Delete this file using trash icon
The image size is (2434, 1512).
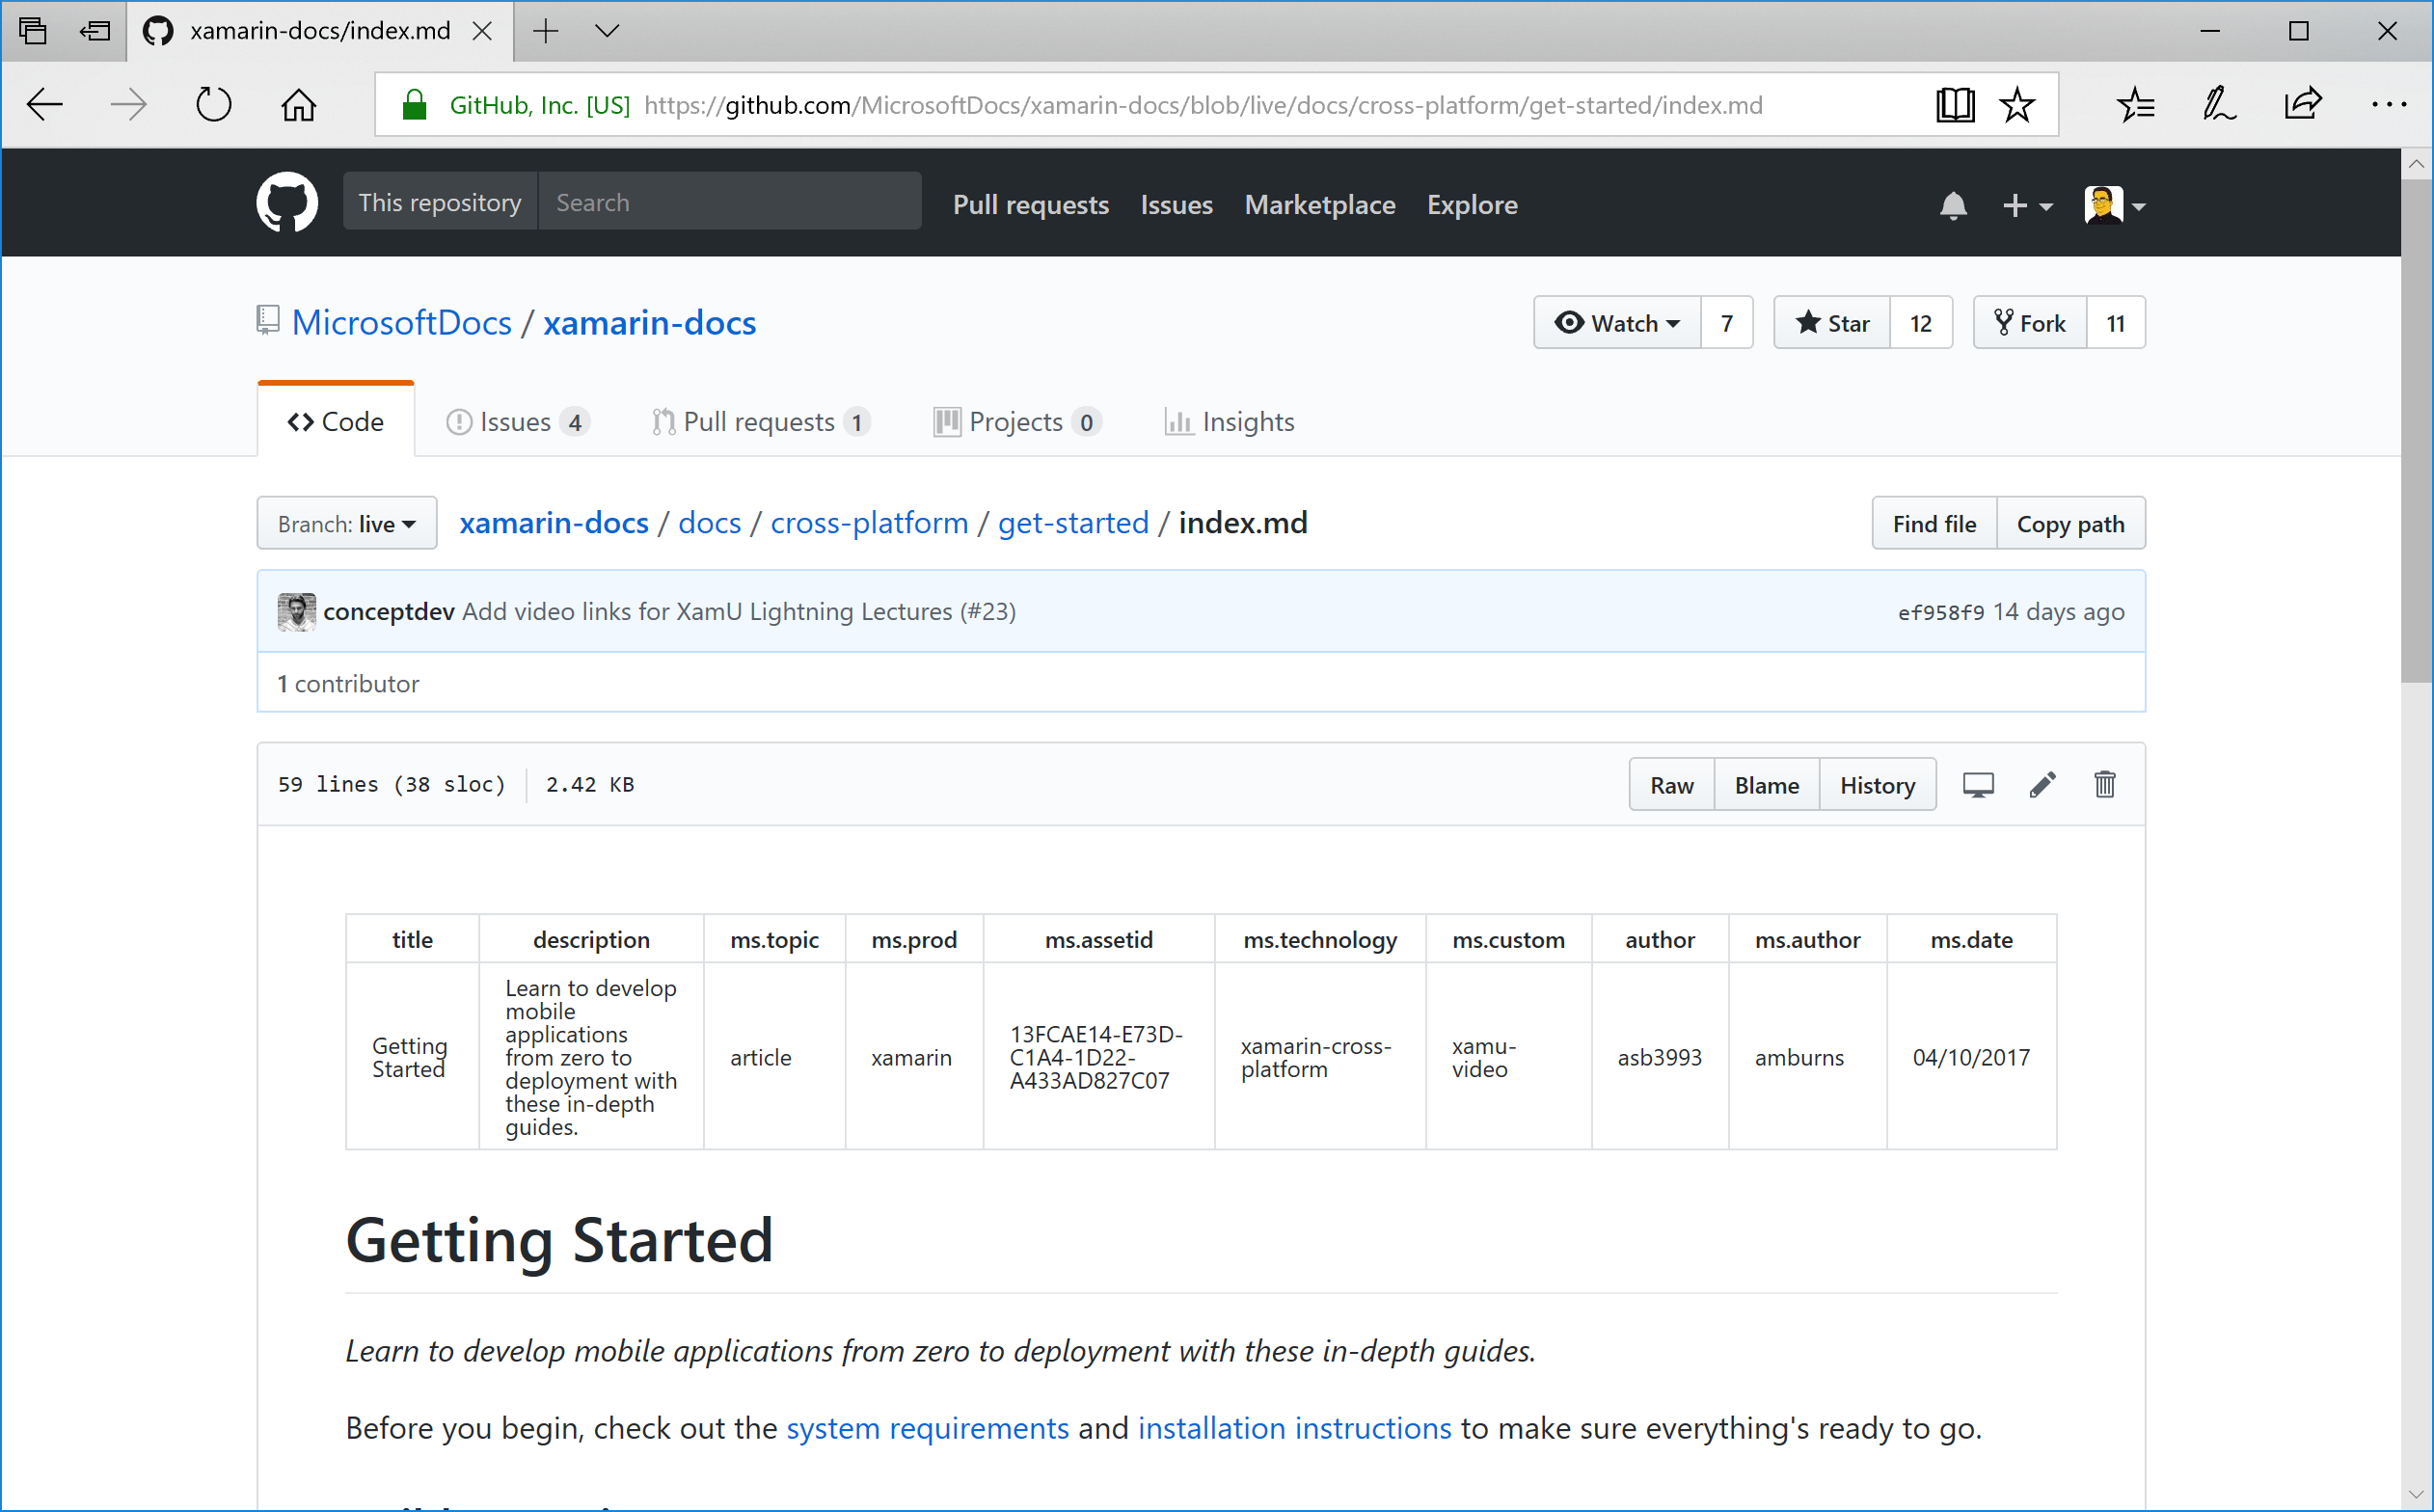coord(2104,785)
